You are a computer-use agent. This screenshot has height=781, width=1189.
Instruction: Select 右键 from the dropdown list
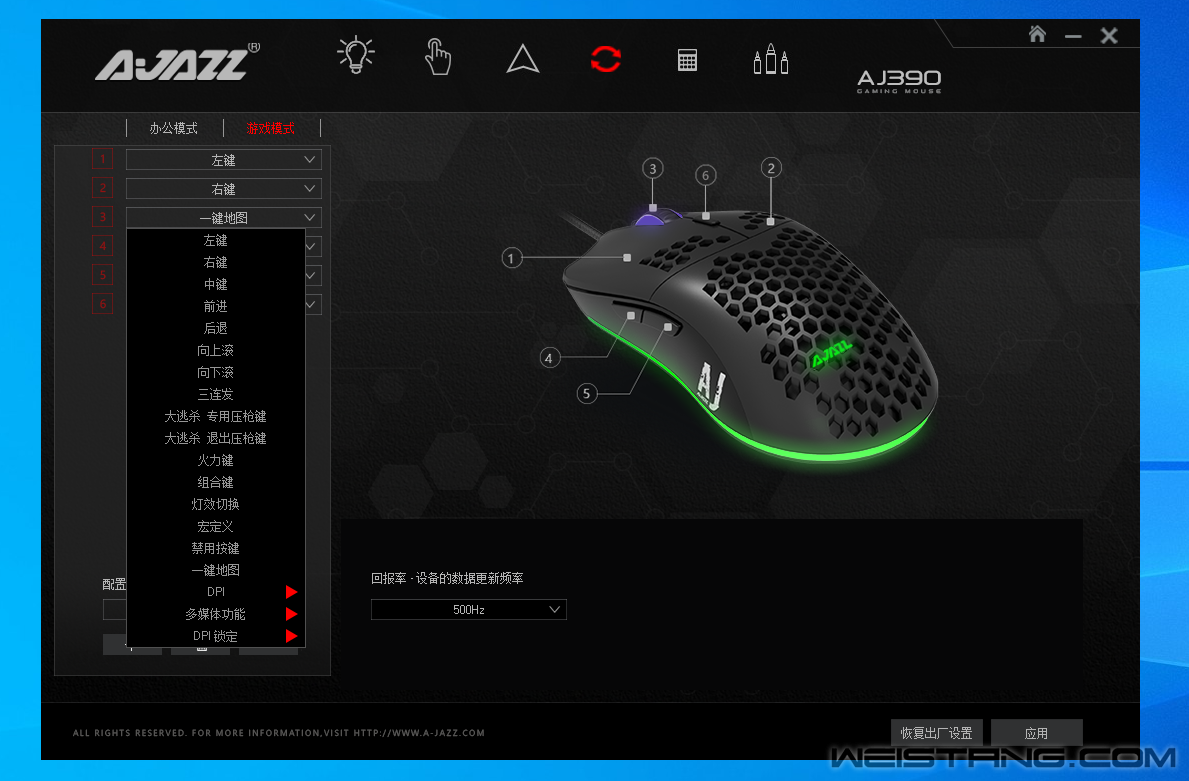coord(215,262)
